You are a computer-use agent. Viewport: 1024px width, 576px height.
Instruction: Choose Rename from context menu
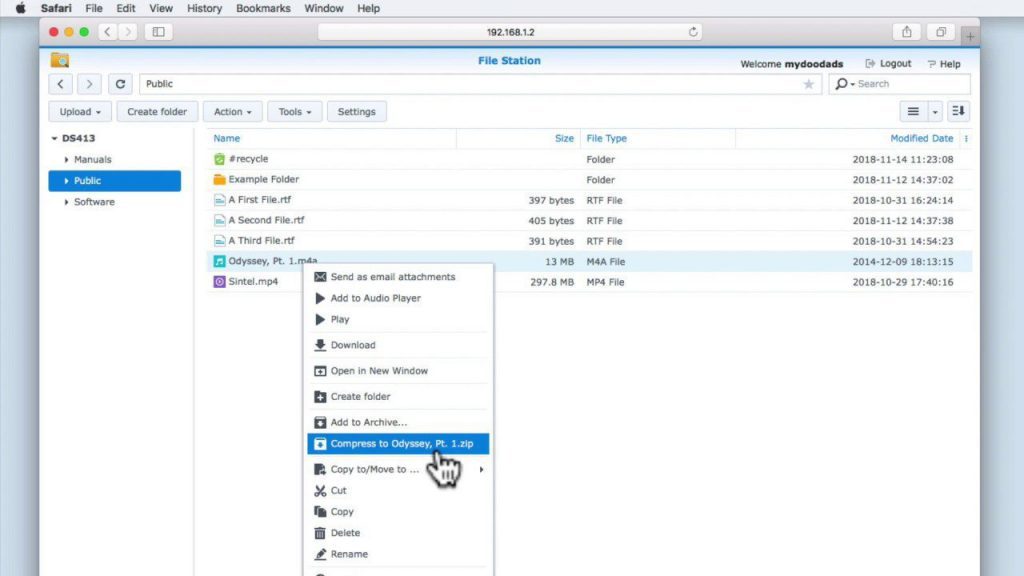[398, 554]
